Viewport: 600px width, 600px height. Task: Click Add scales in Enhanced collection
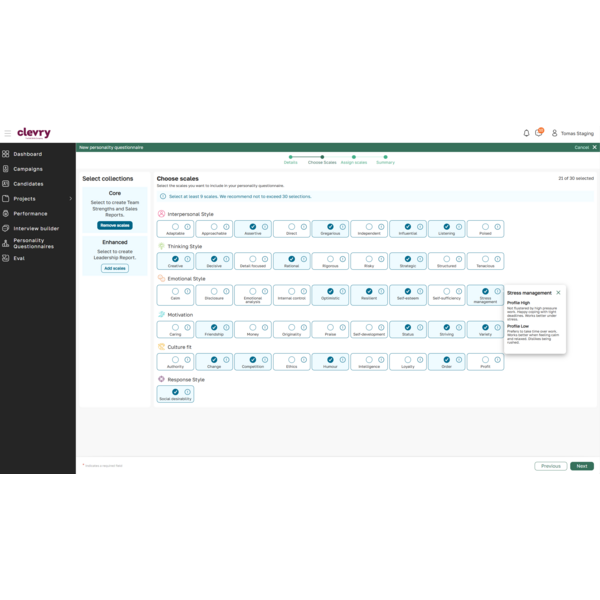(x=115, y=268)
